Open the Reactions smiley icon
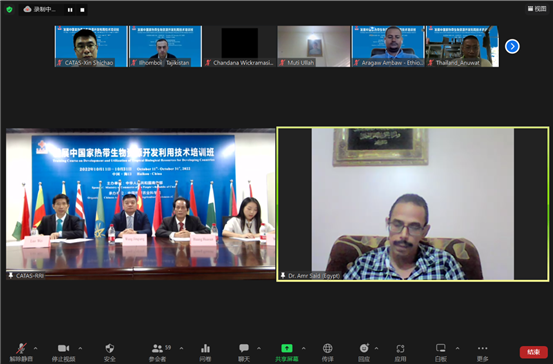 click(364, 348)
